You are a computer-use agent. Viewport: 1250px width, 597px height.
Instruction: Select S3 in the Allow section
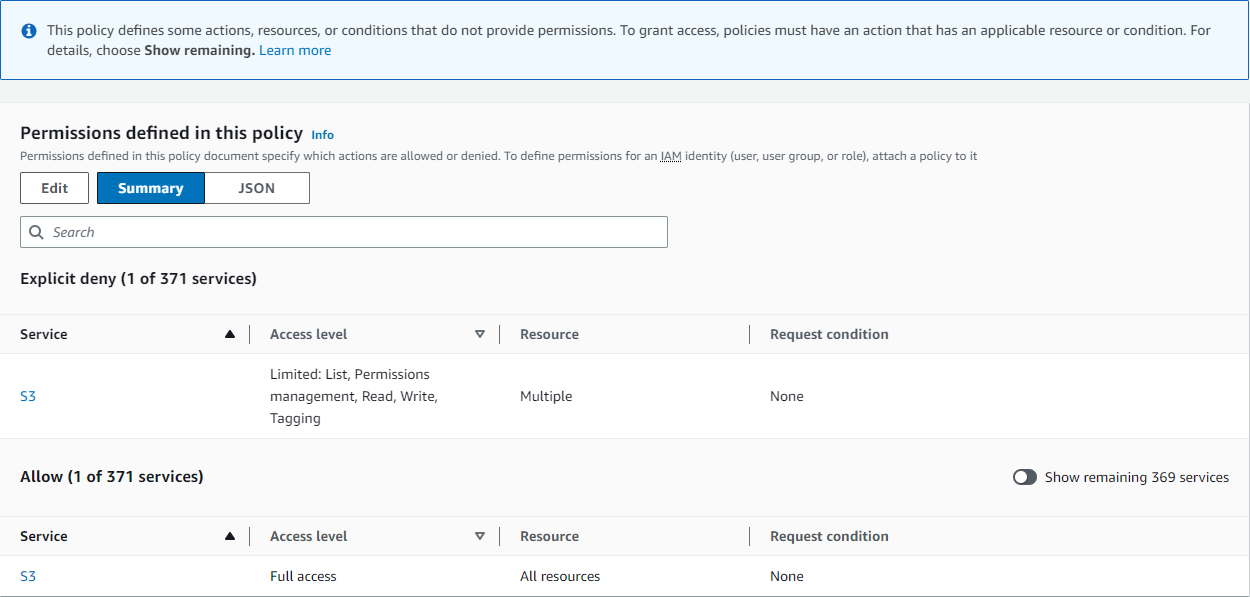[27, 576]
